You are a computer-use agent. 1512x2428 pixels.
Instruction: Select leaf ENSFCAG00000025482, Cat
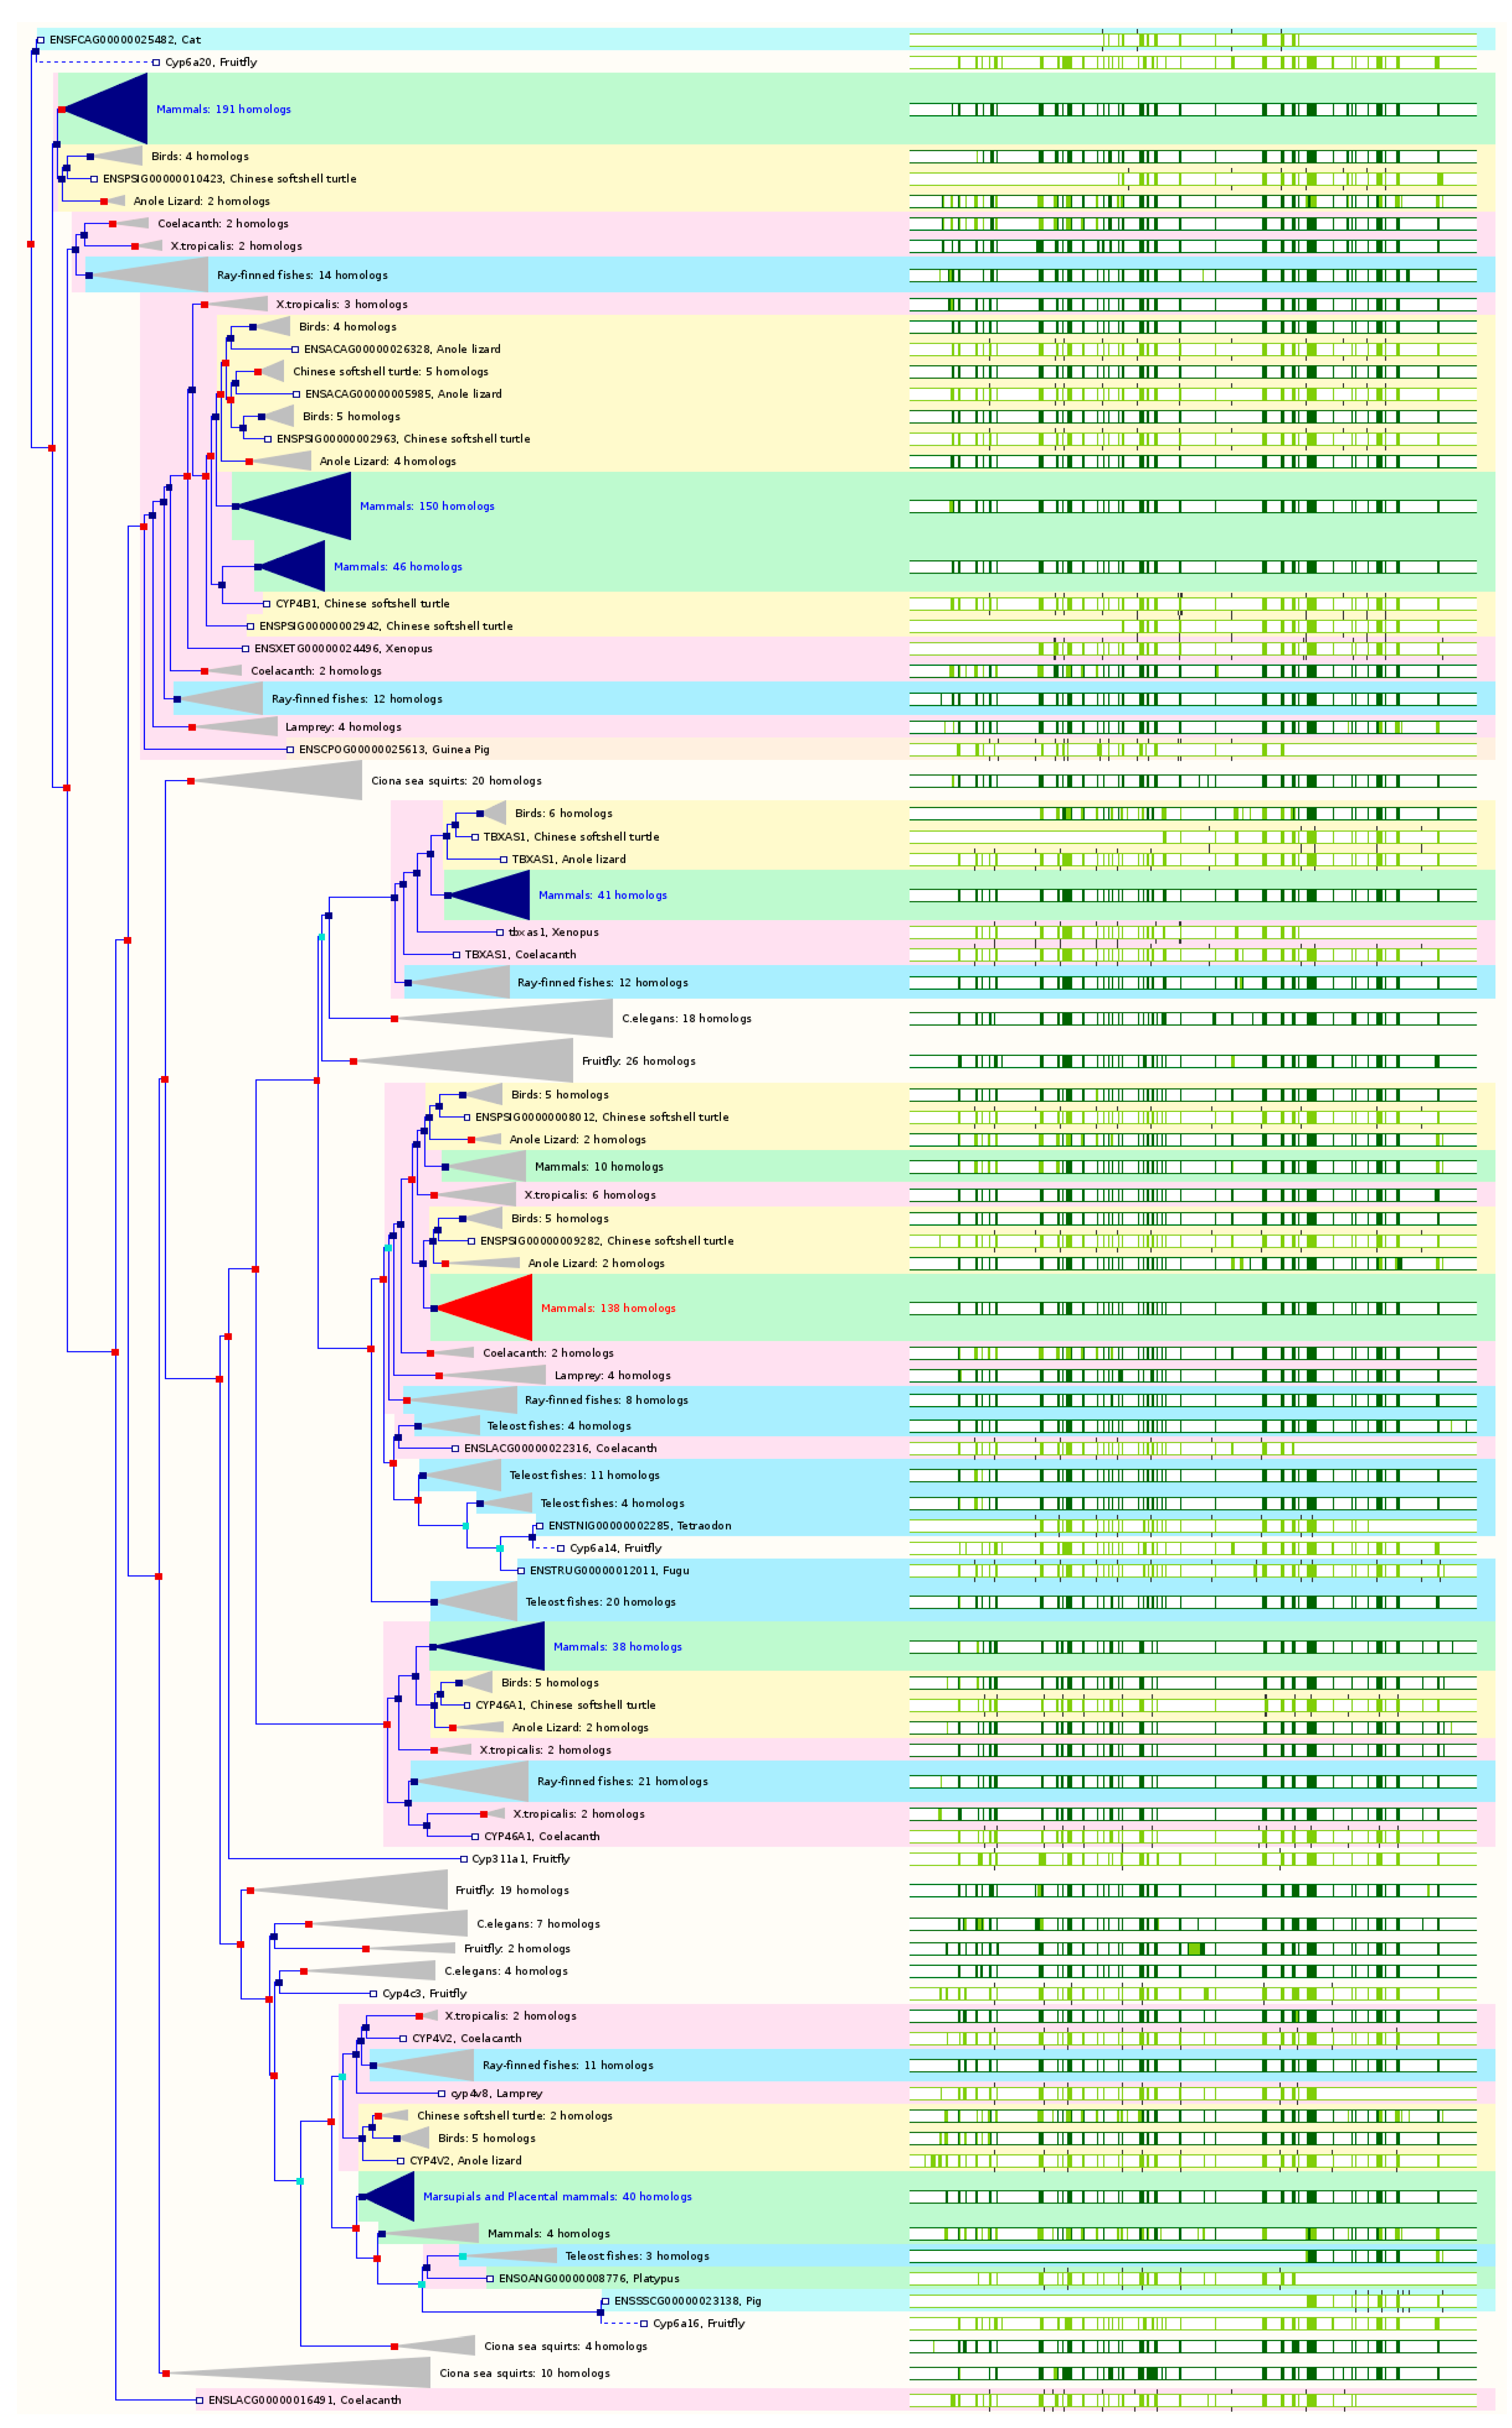tap(125, 40)
